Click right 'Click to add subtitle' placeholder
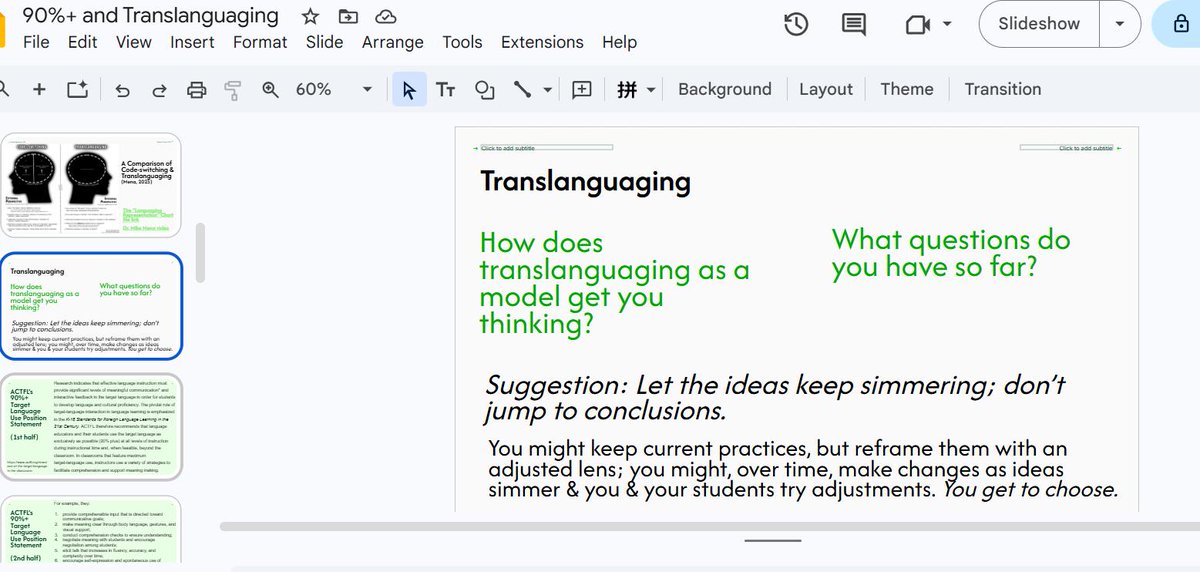1200x572 pixels. coord(1066,148)
